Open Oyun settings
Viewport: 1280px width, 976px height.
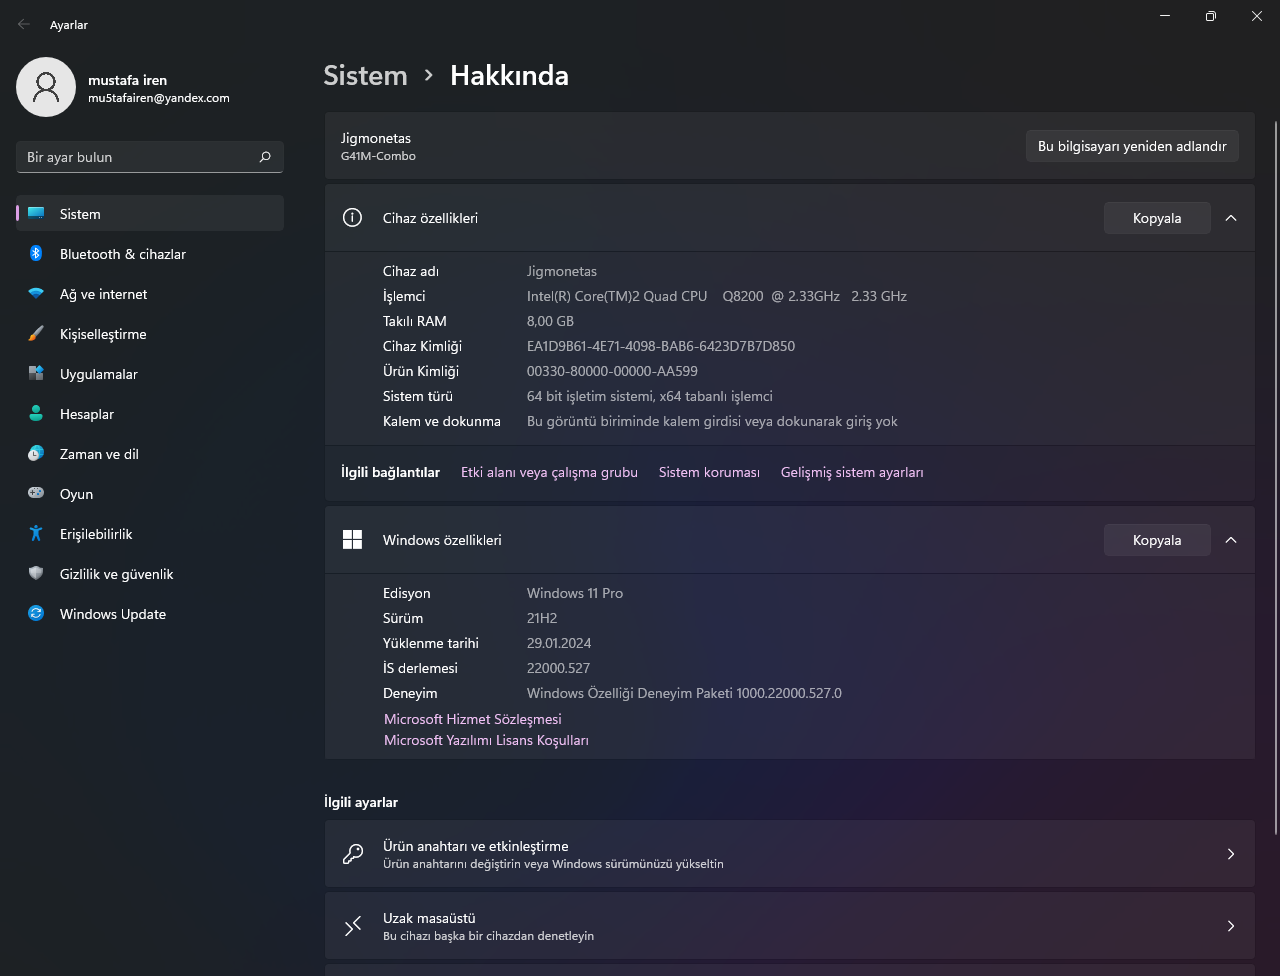76,494
